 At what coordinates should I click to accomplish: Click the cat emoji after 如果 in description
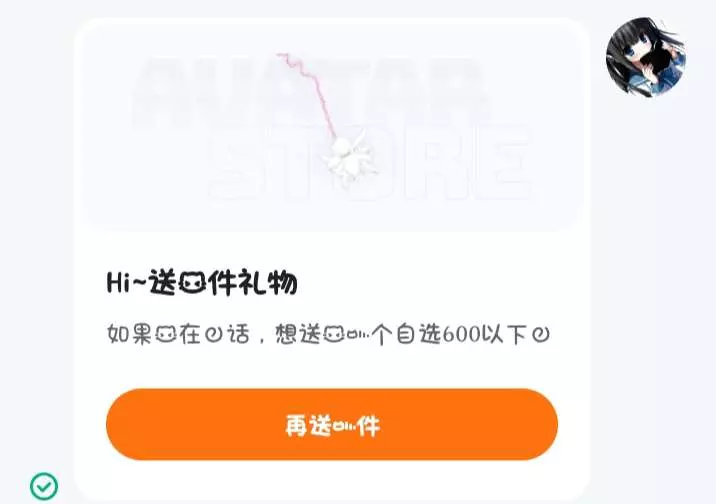click(x=165, y=336)
